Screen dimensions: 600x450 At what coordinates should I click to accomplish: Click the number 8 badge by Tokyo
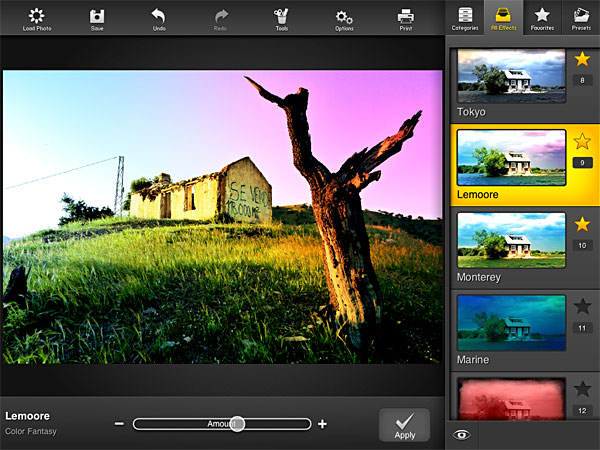pyautogui.click(x=582, y=80)
